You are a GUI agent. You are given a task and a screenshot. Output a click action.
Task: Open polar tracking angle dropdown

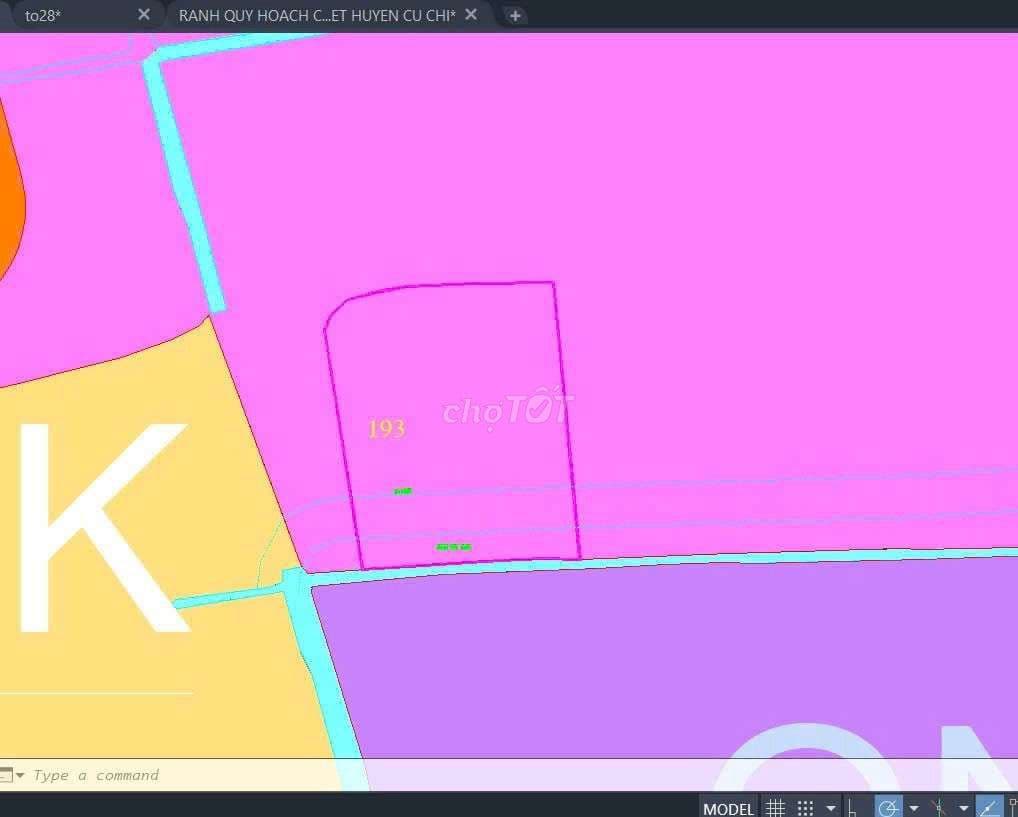(913, 809)
